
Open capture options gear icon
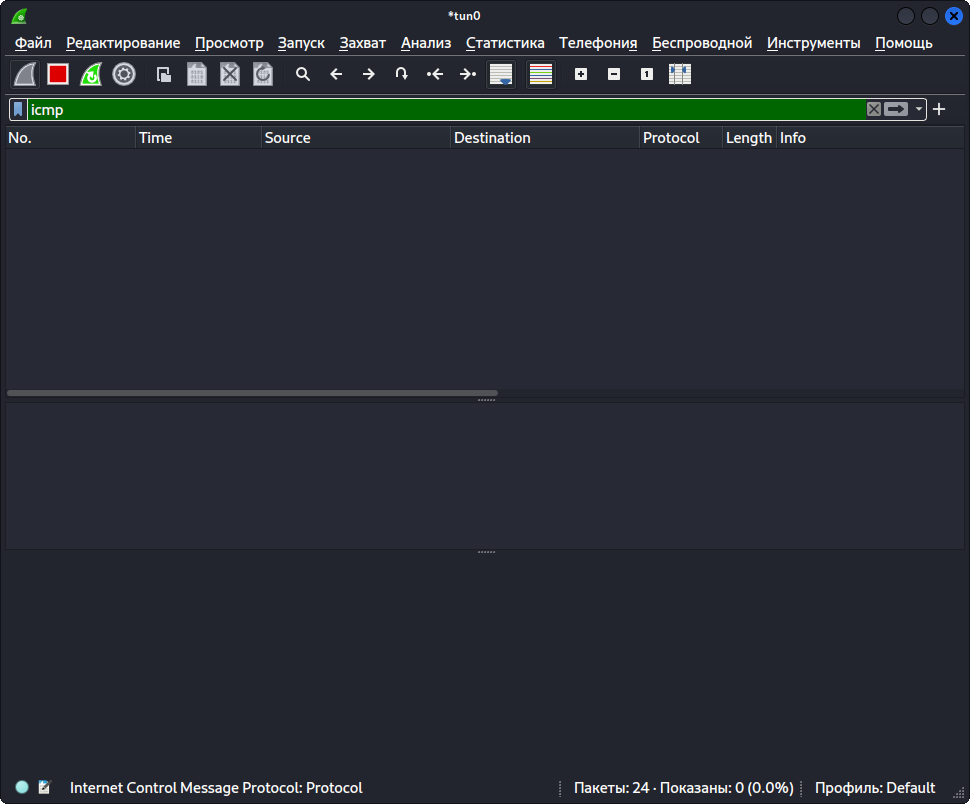tap(124, 74)
